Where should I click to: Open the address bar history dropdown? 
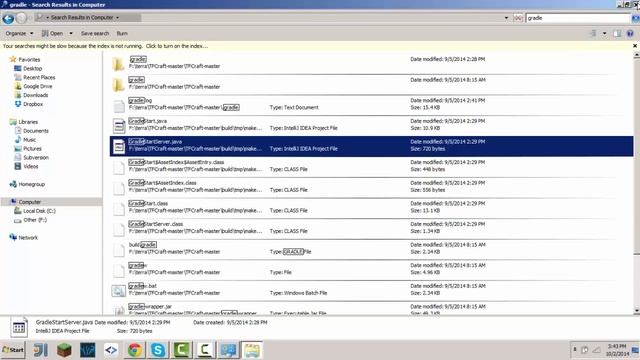[x=506, y=18]
